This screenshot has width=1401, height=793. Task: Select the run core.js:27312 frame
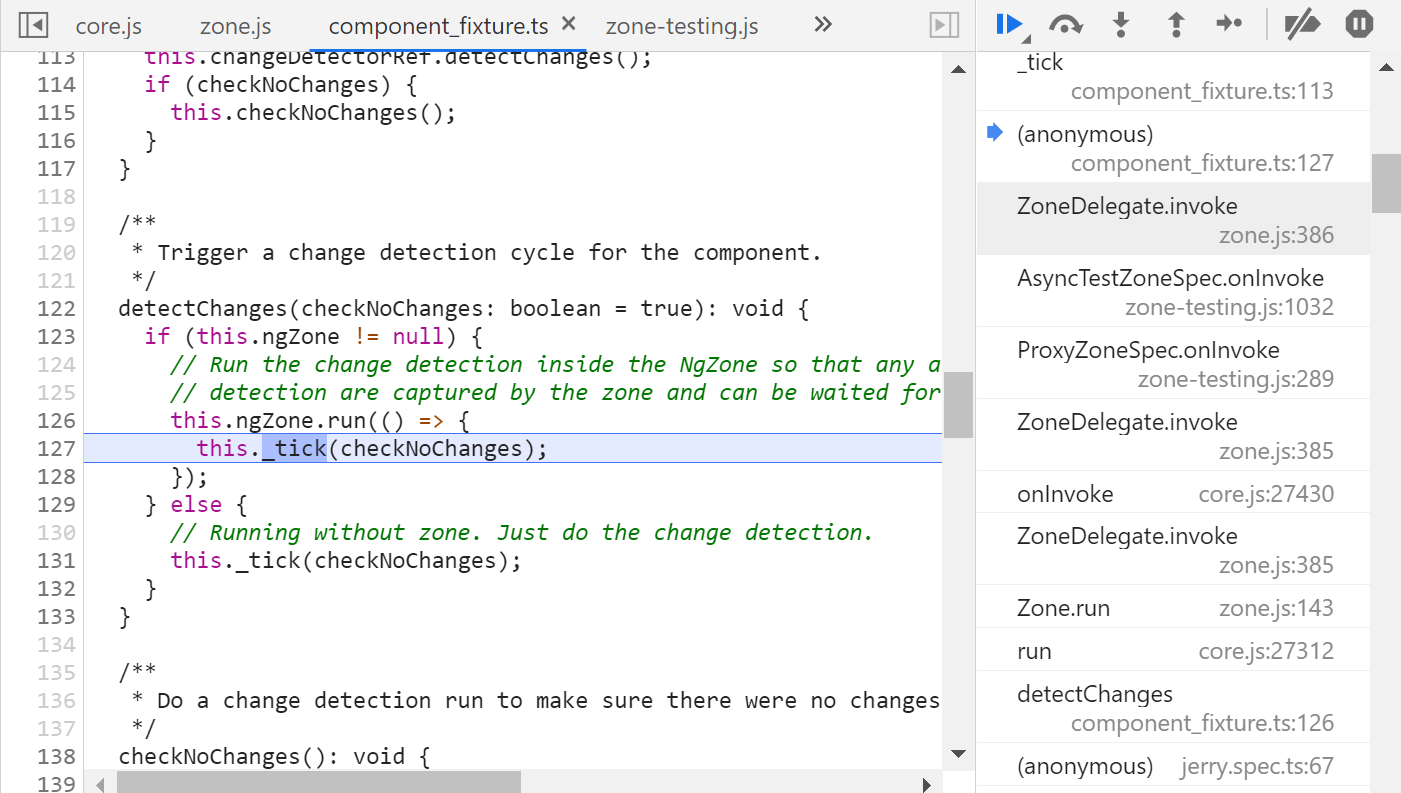pyautogui.click(x=1173, y=650)
